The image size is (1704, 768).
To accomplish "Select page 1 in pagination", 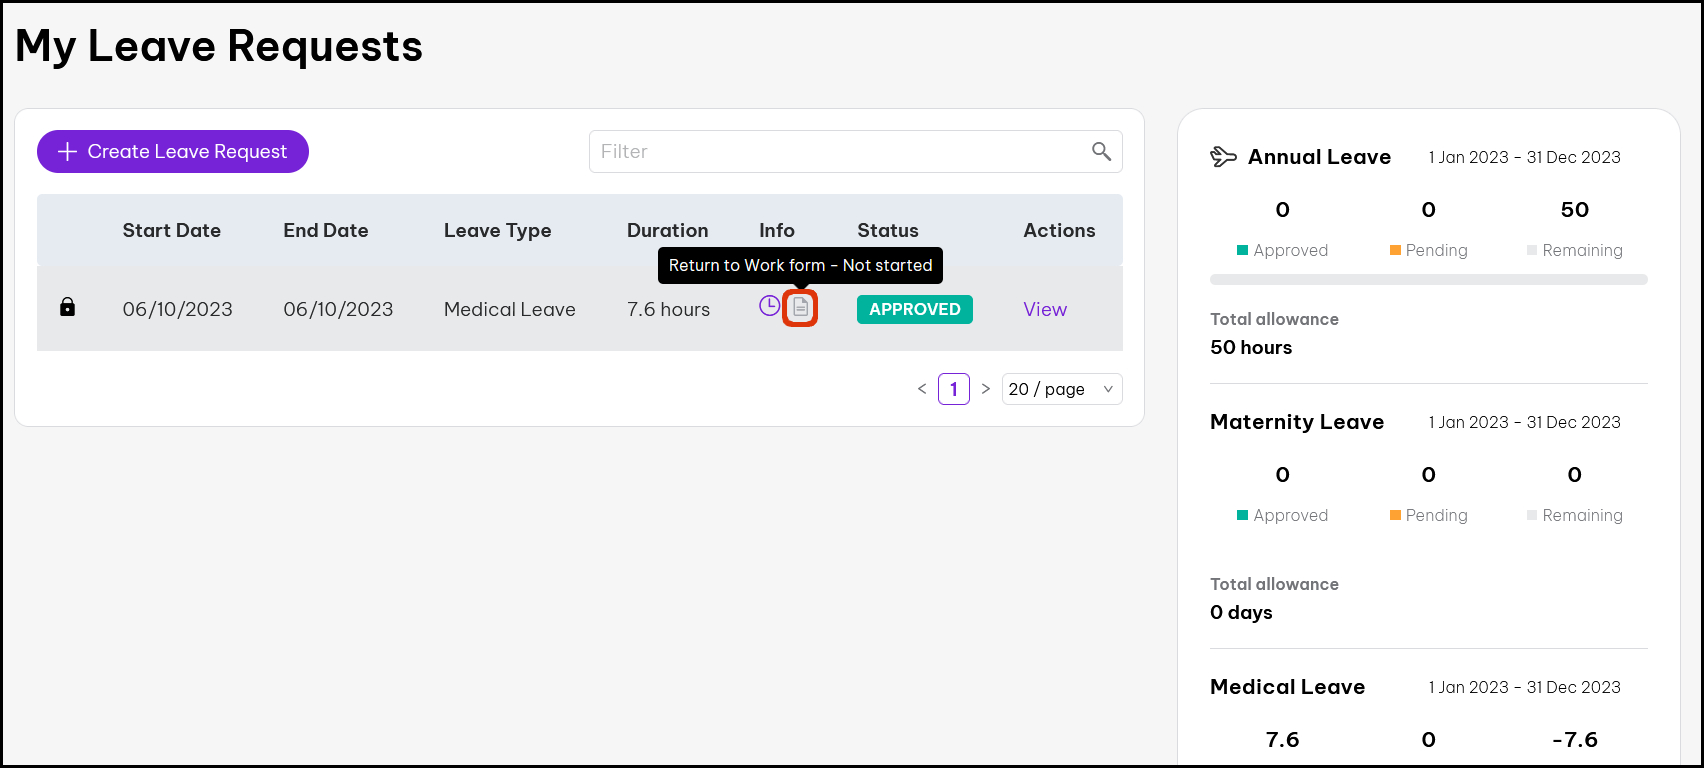I will [x=954, y=389].
